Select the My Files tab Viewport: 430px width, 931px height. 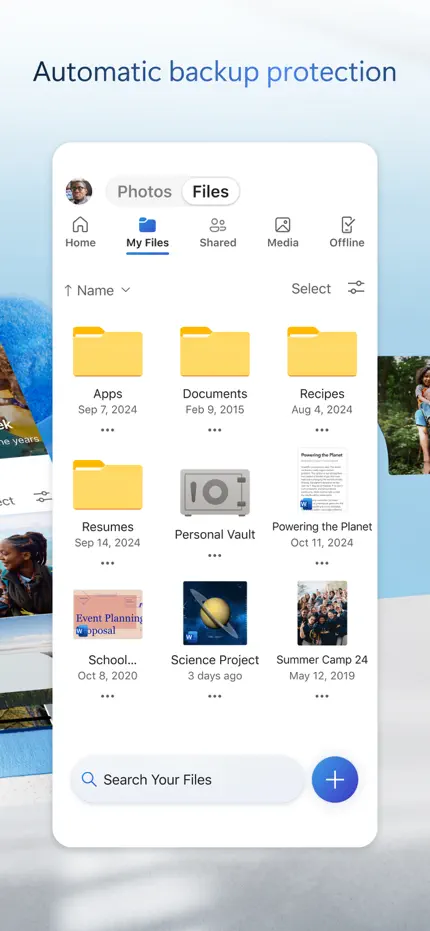(147, 233)
